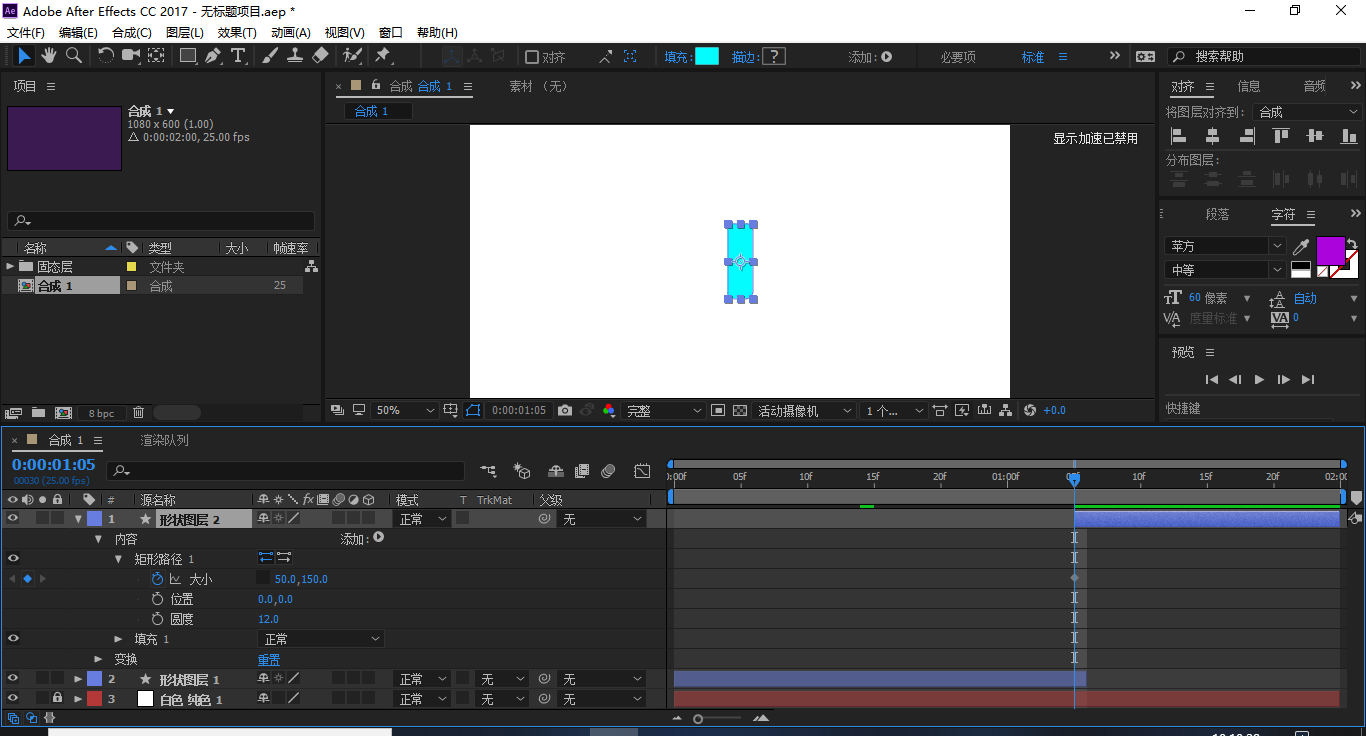Screen dimensions: 1366x736
Task: Click the purple fill swatch in Character panel
Action: click(x=1331, y=251)
